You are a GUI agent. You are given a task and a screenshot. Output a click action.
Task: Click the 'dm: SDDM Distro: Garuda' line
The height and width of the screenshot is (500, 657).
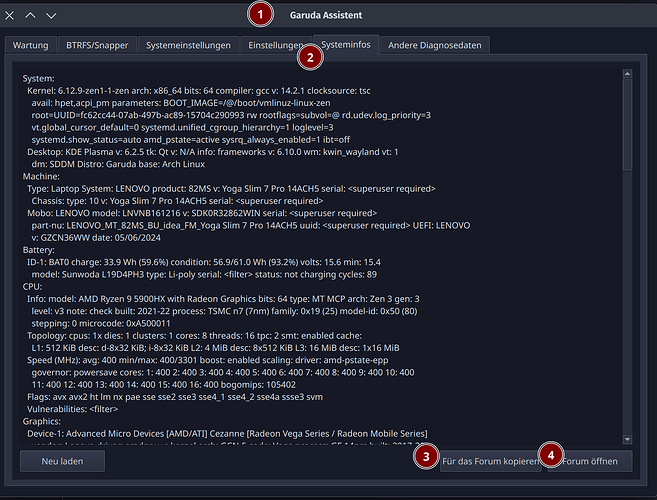[x=118, y=164]
